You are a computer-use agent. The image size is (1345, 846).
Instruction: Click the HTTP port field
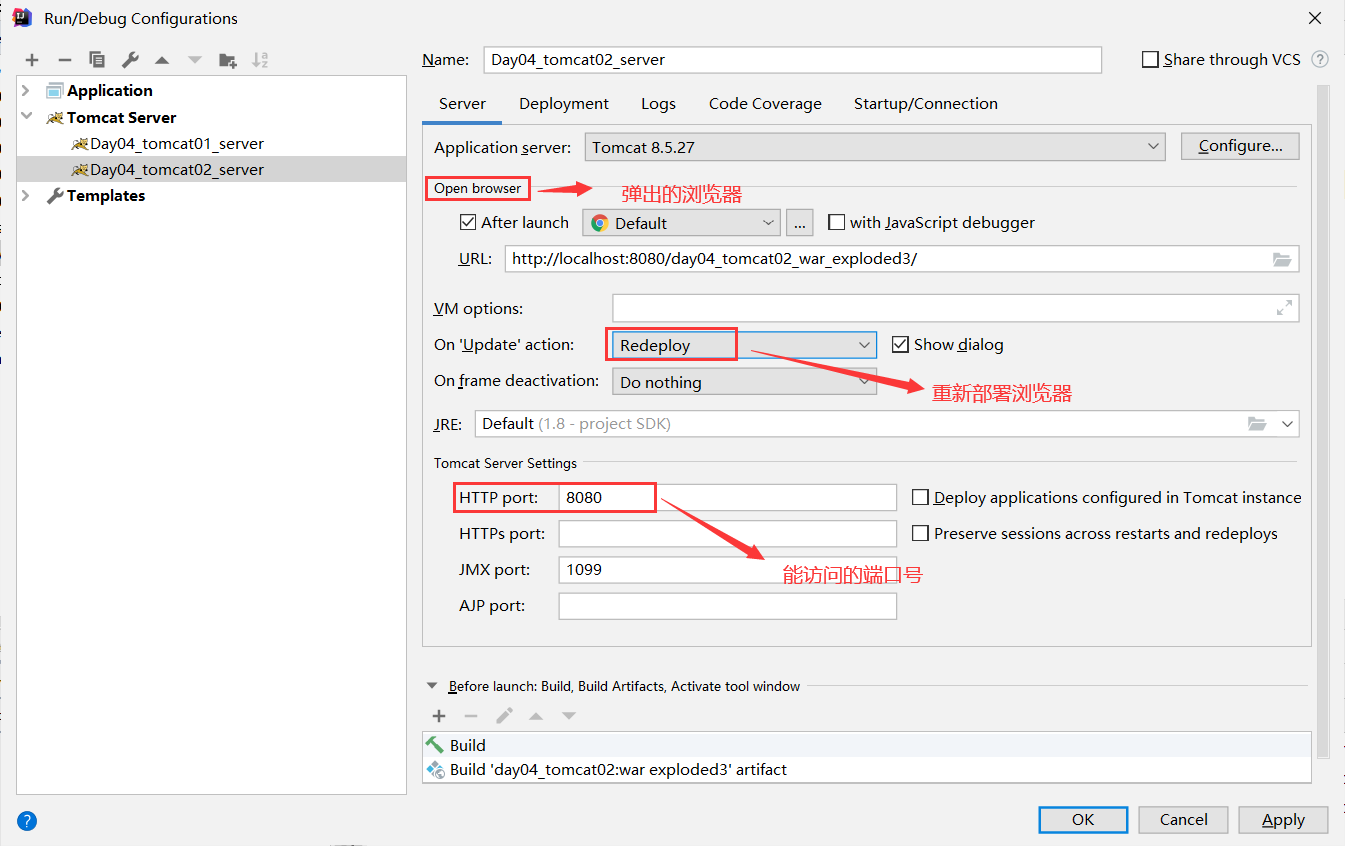(x=728, y=497)
